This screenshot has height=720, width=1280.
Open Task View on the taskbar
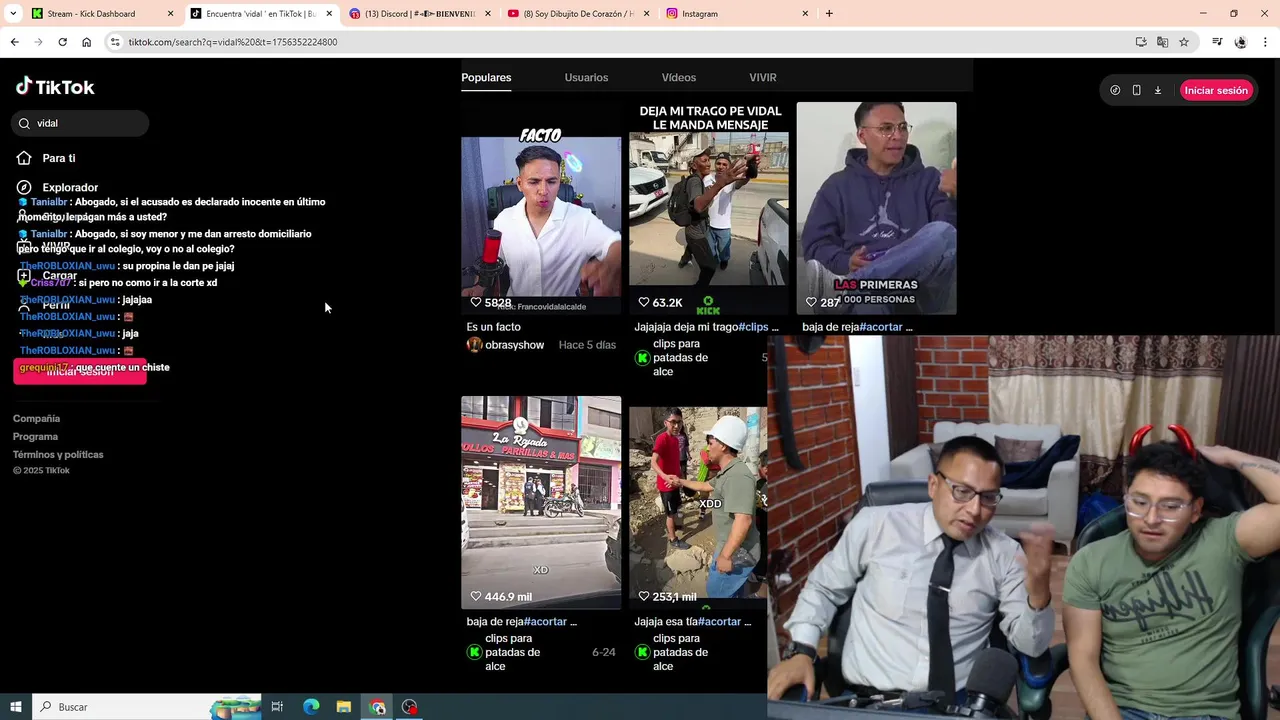click(x=277, y=707)
